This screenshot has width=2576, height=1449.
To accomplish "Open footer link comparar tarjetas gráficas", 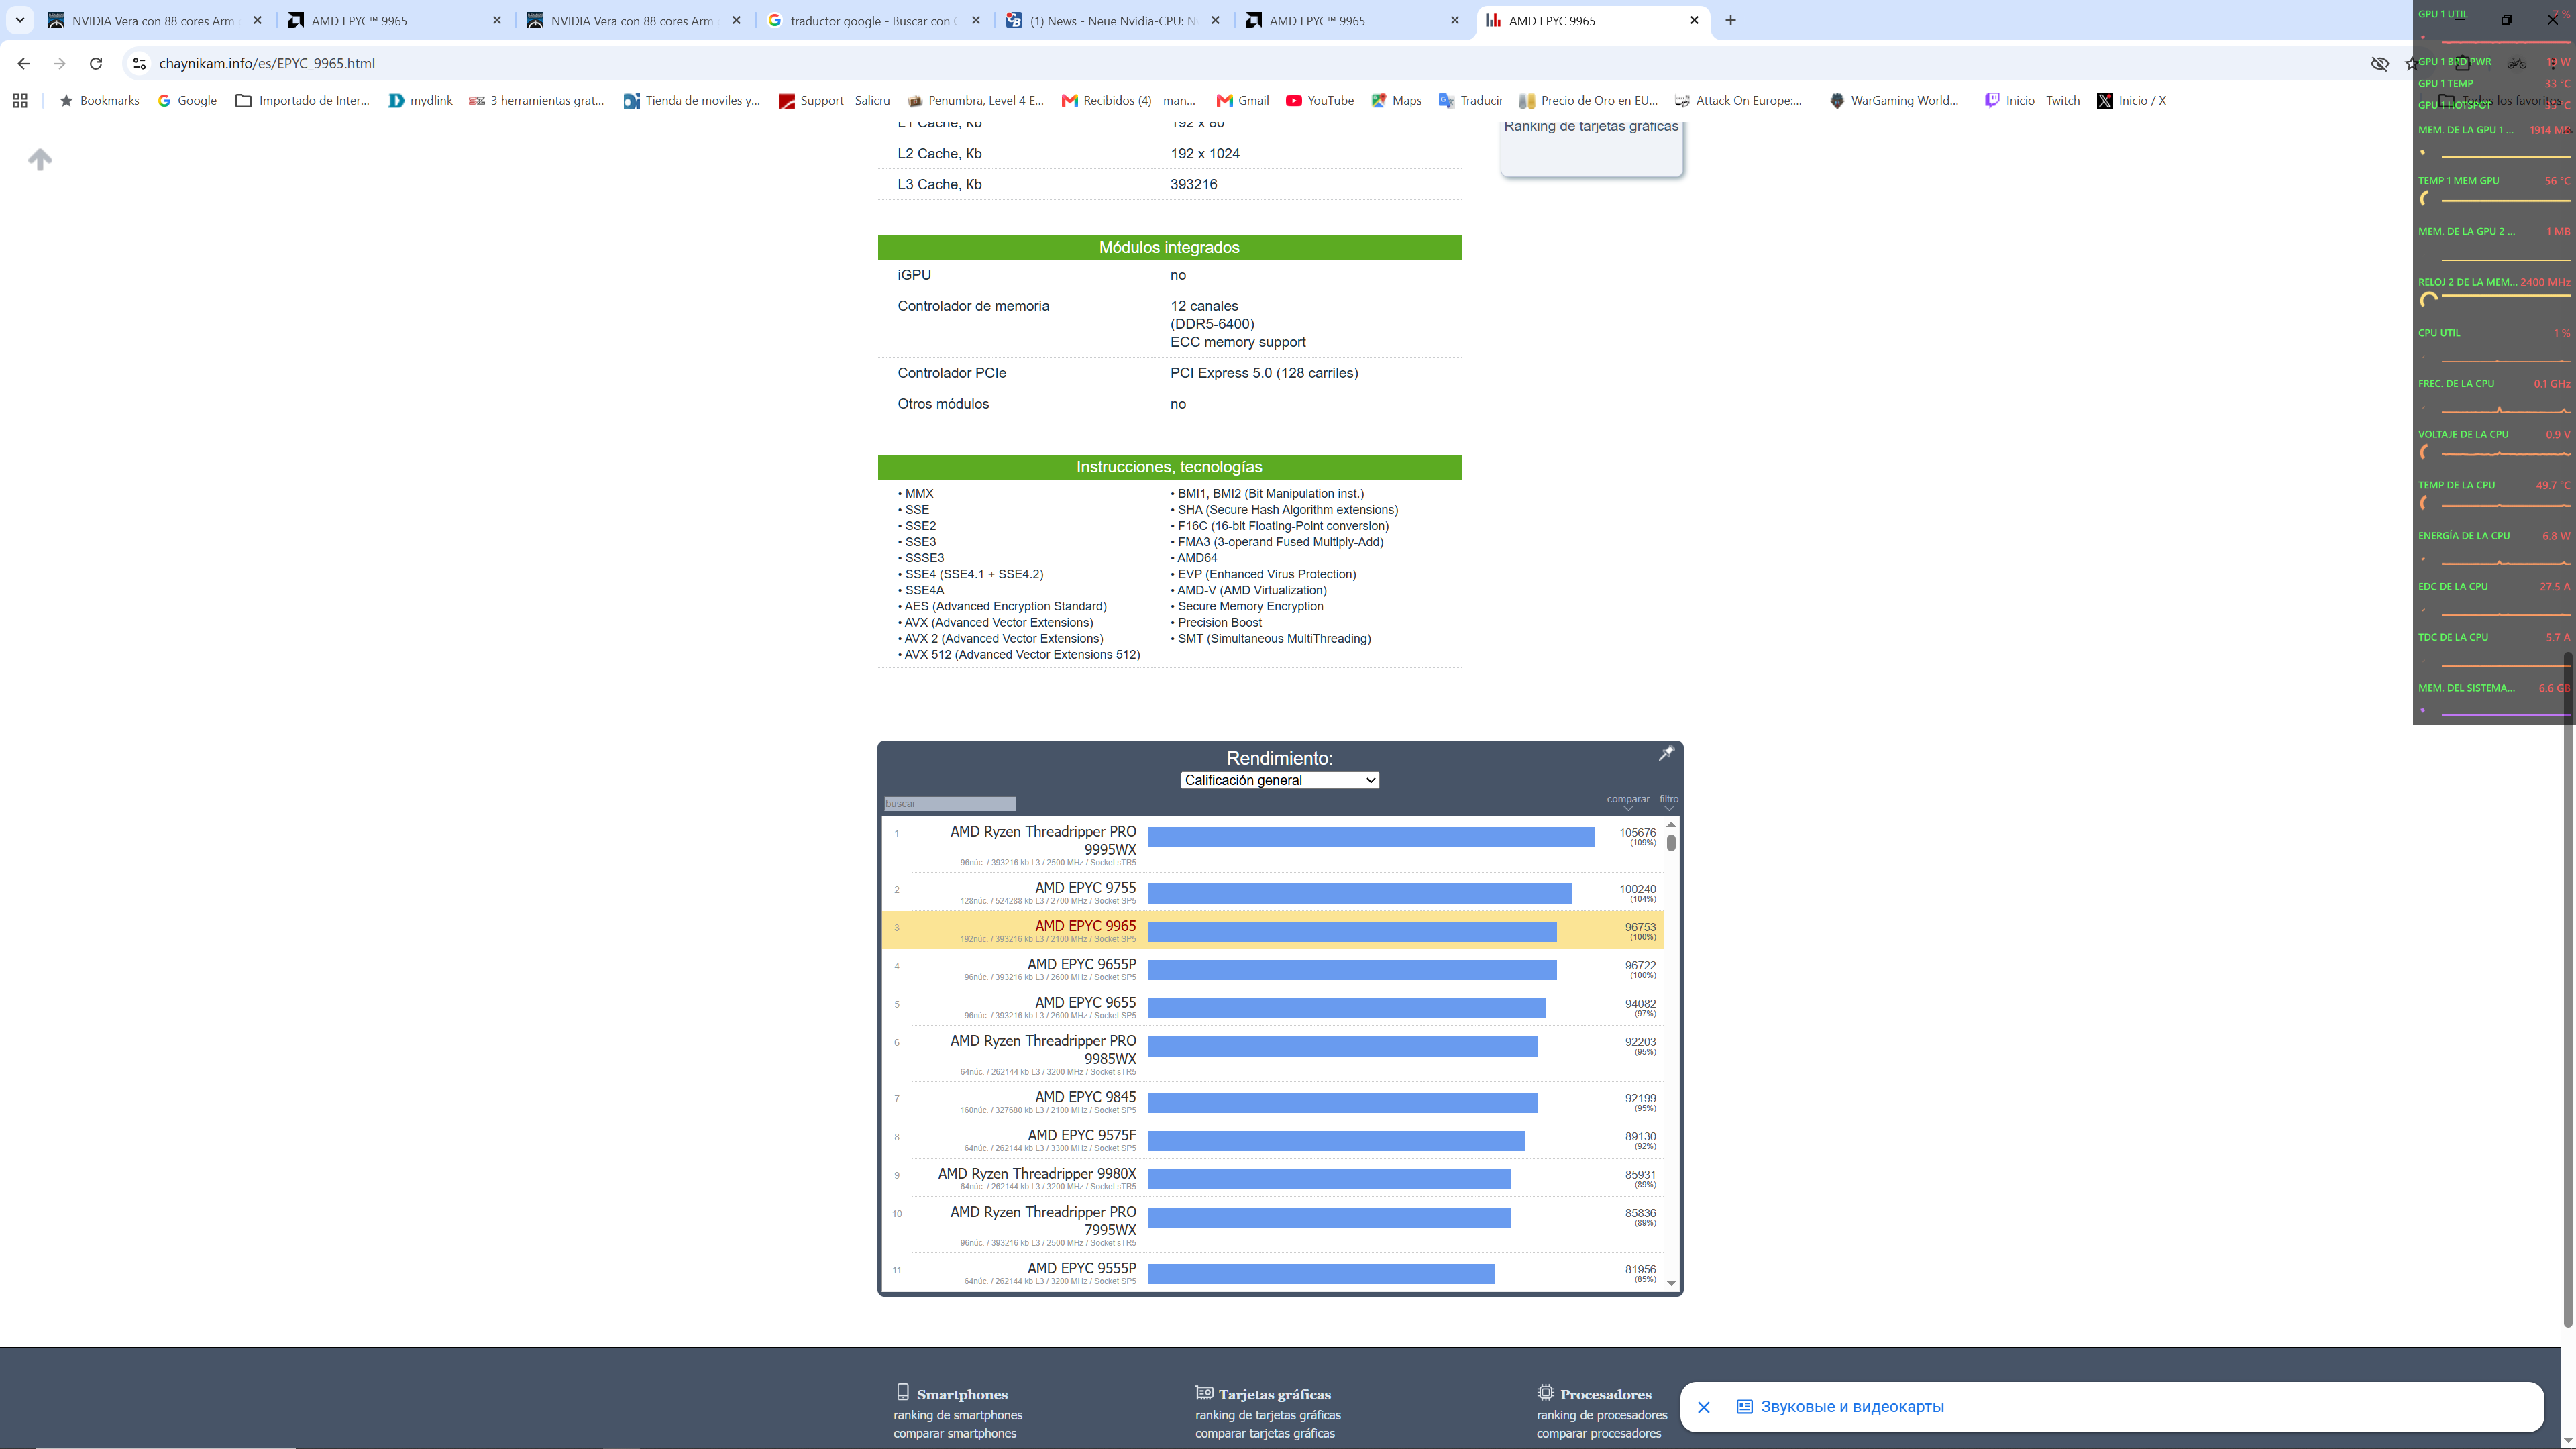I will (1265, 1433).
